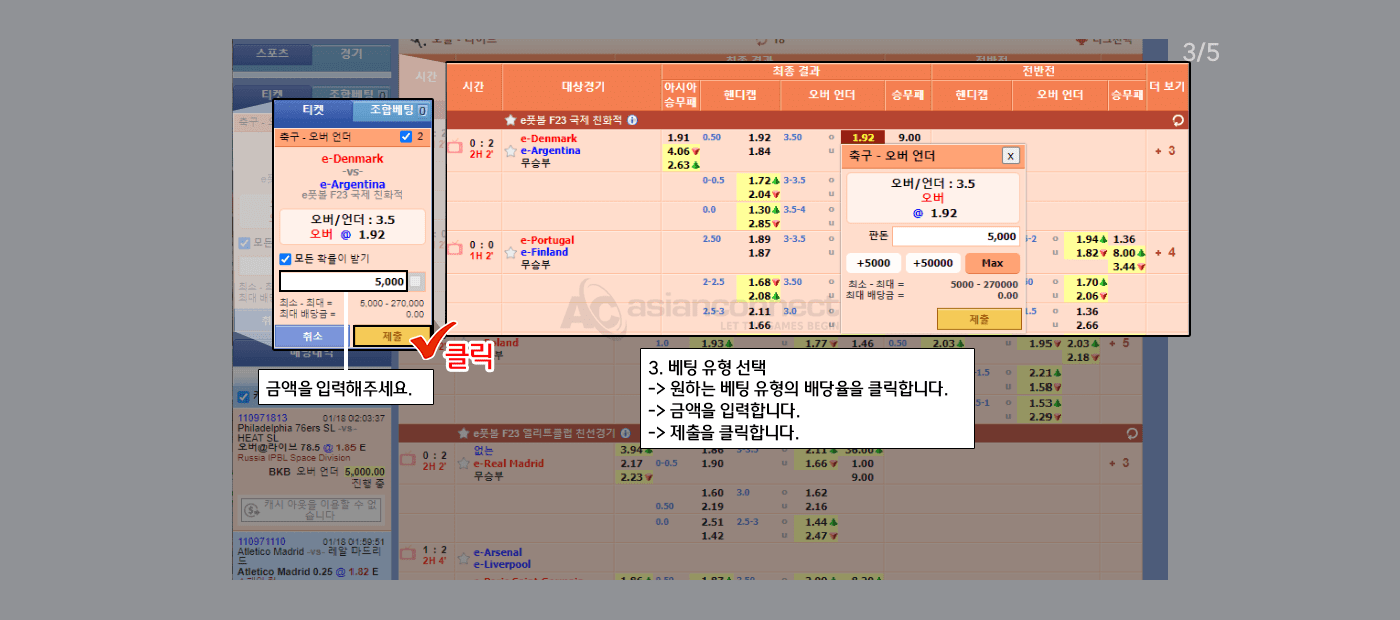Viewport: 1400px width, 620px height.
Task: Click the info icon beside e풋볼 F23 국제 친화적
Action: 632,120
